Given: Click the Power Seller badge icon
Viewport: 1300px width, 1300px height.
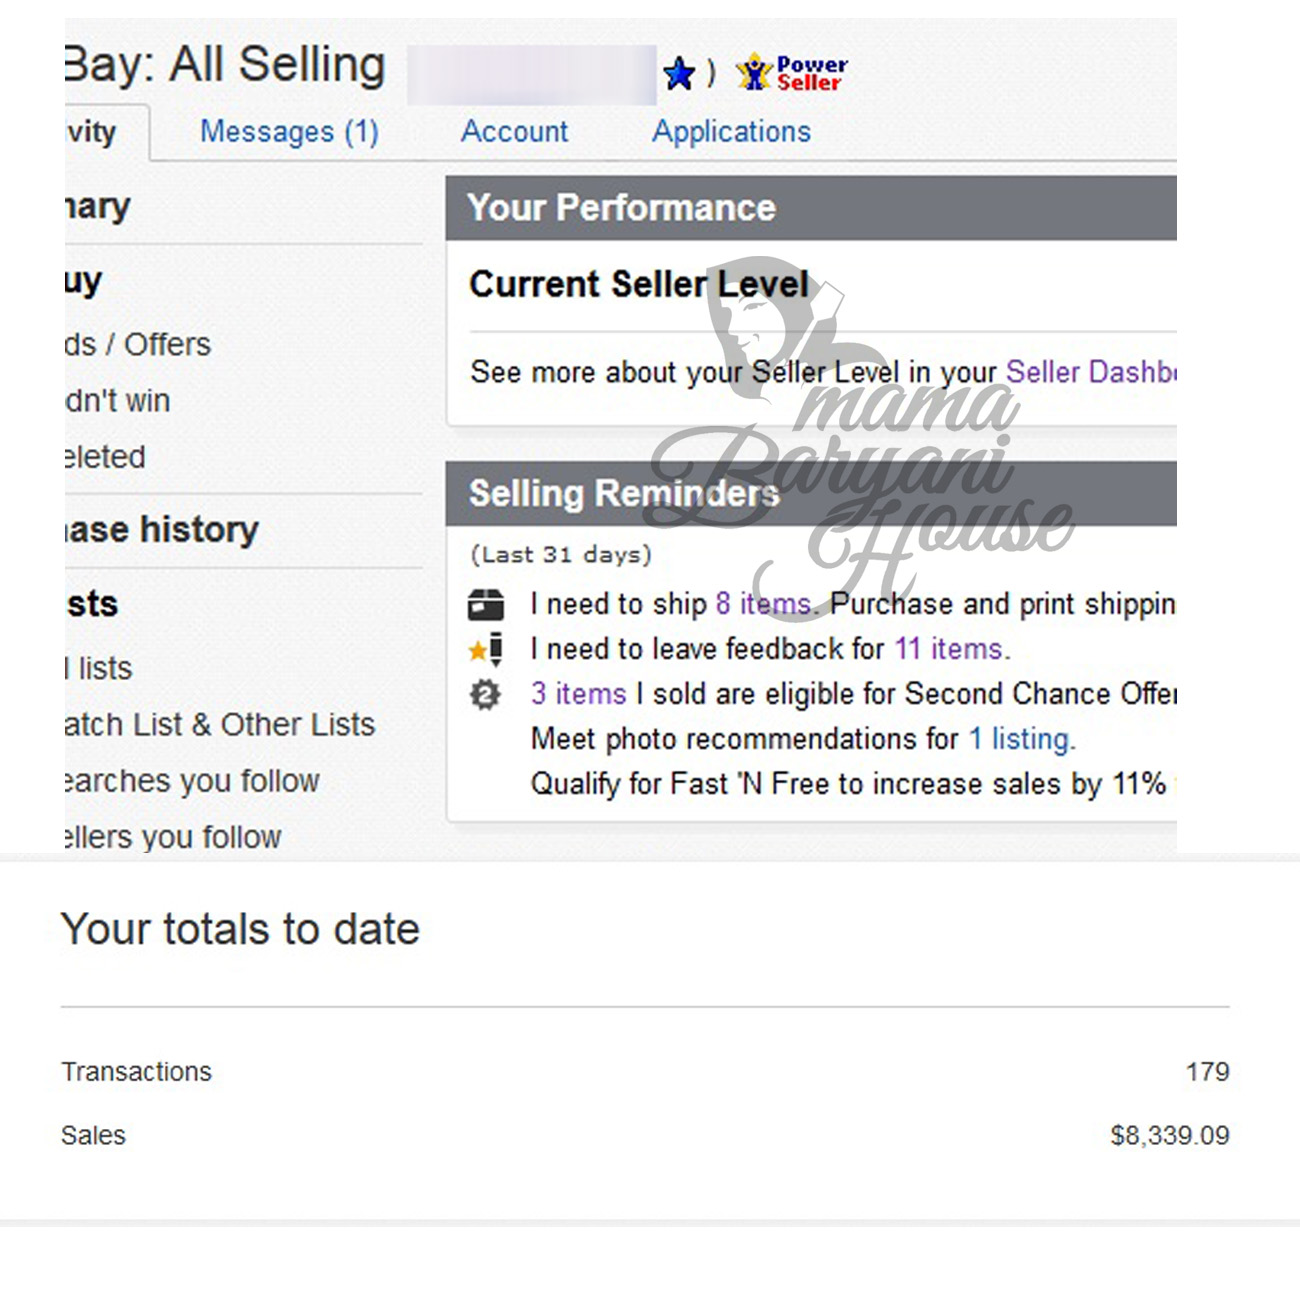Looking at the screenshot, I should (x=792, y=73).
